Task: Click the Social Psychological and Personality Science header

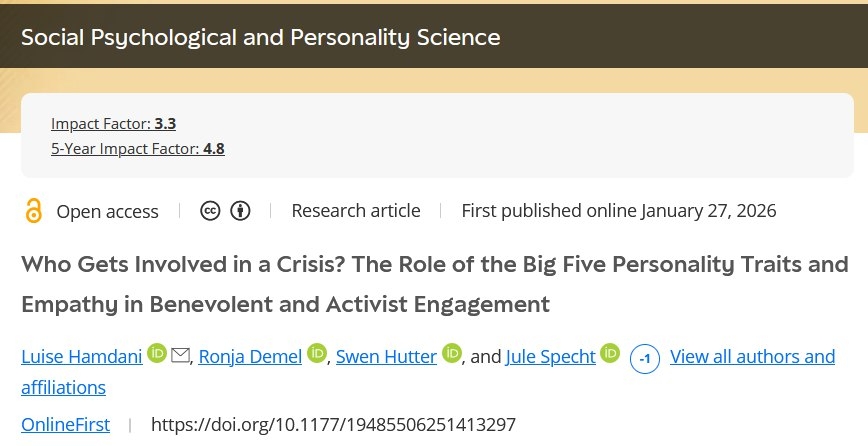Action: click(x=260, y=39)
